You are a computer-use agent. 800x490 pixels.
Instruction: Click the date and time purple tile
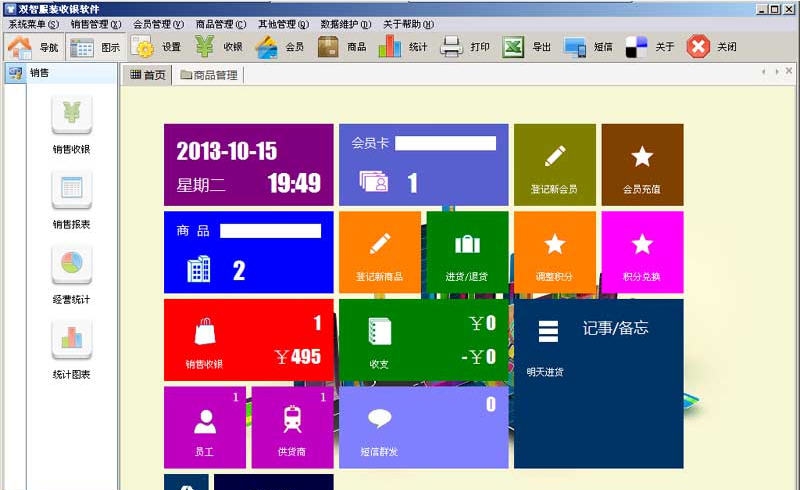(248, 164)
